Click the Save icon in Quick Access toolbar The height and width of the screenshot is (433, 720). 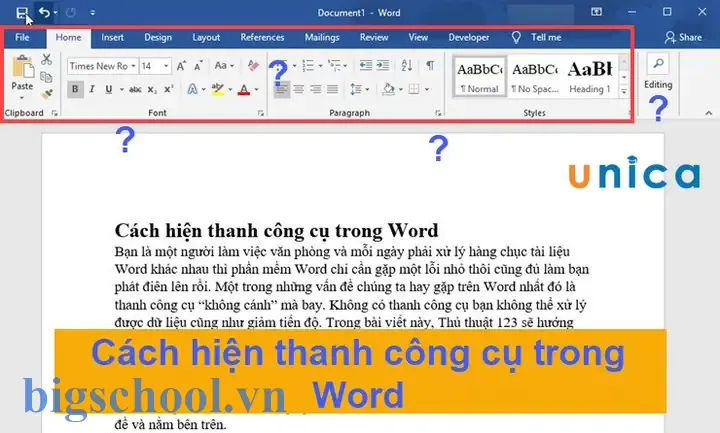[21, 13]
